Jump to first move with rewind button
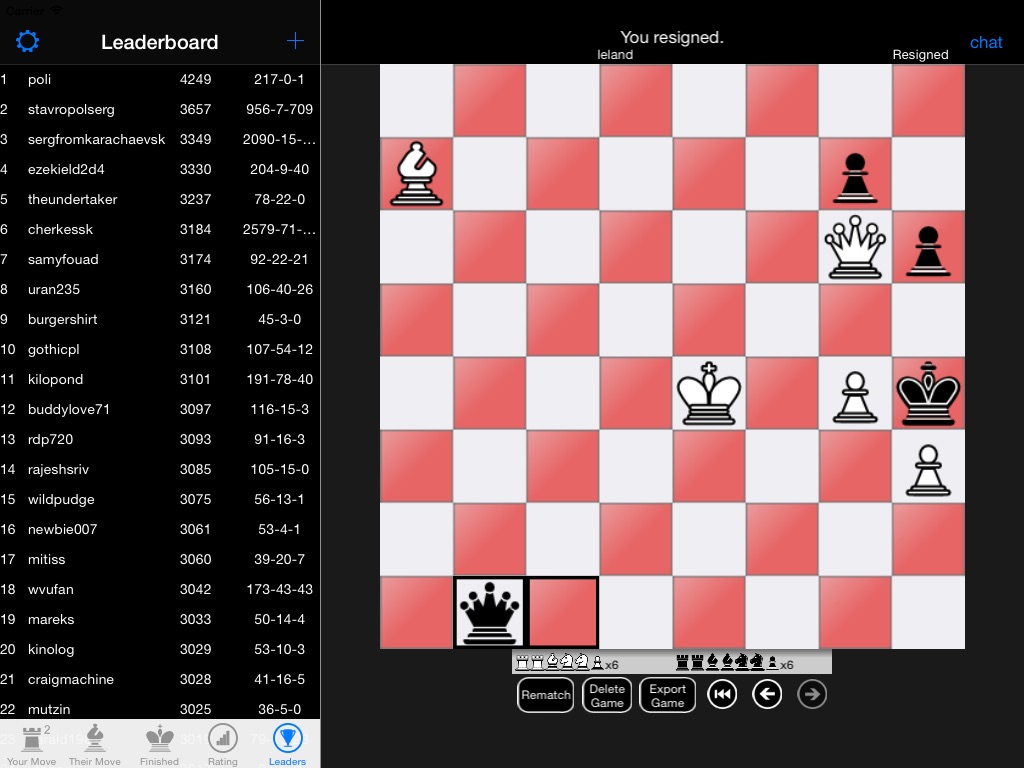The width and height of the screenshot is (1024, 768). click(x=722, y=694)
